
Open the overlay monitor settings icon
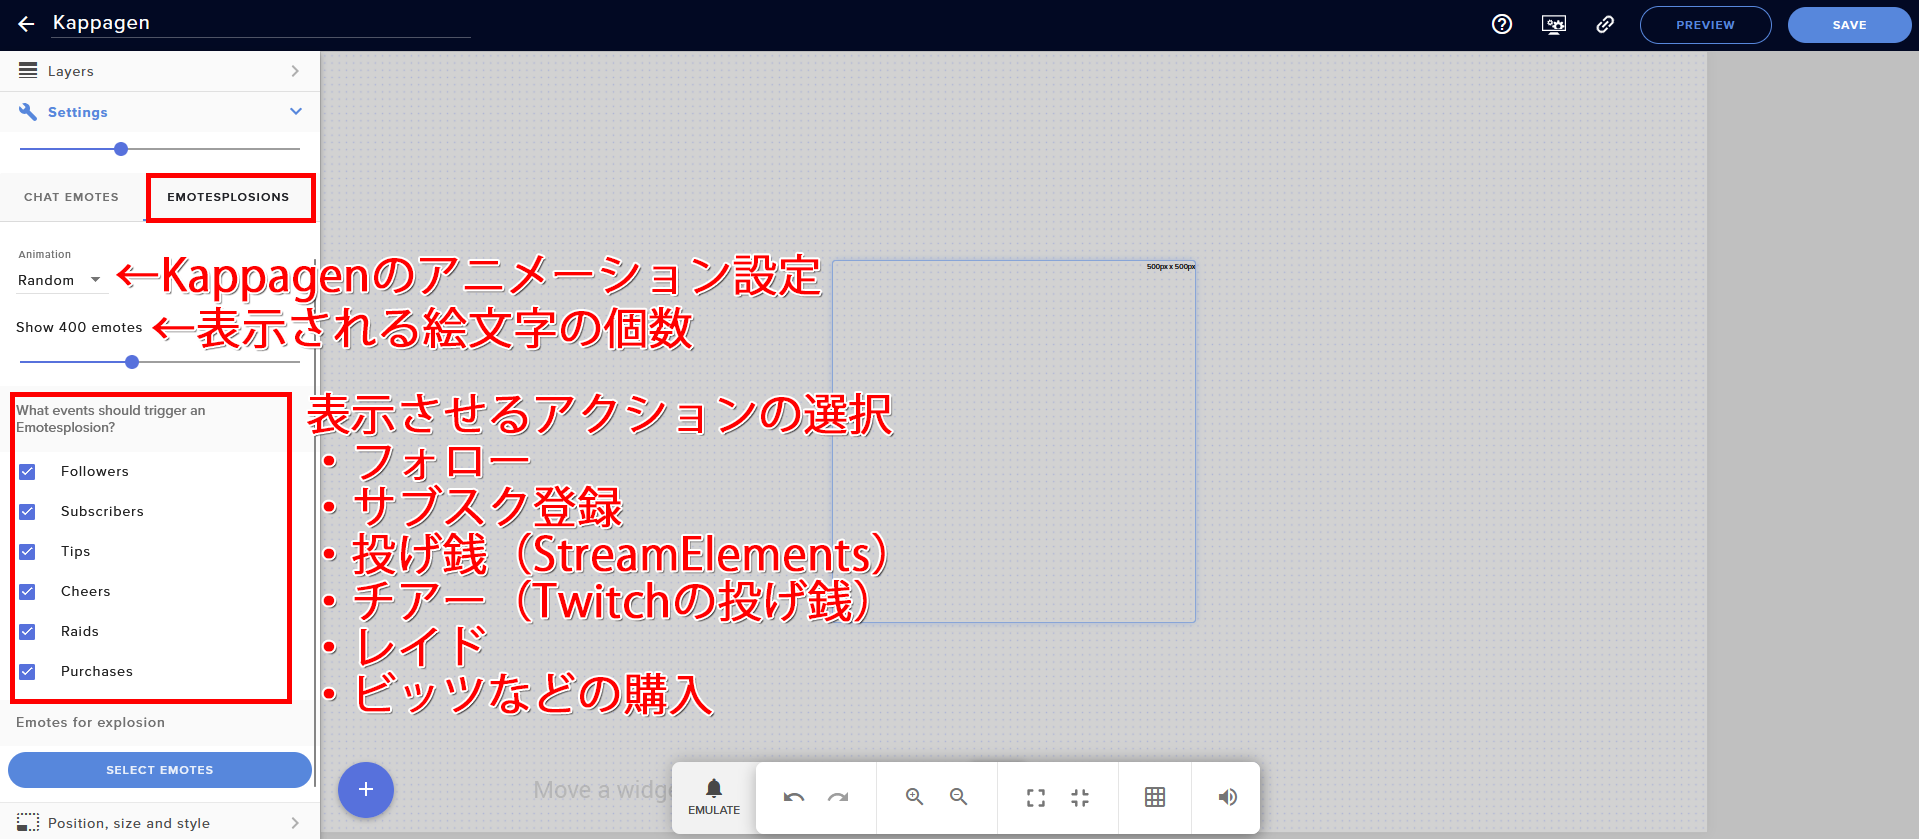point(1554,24)
